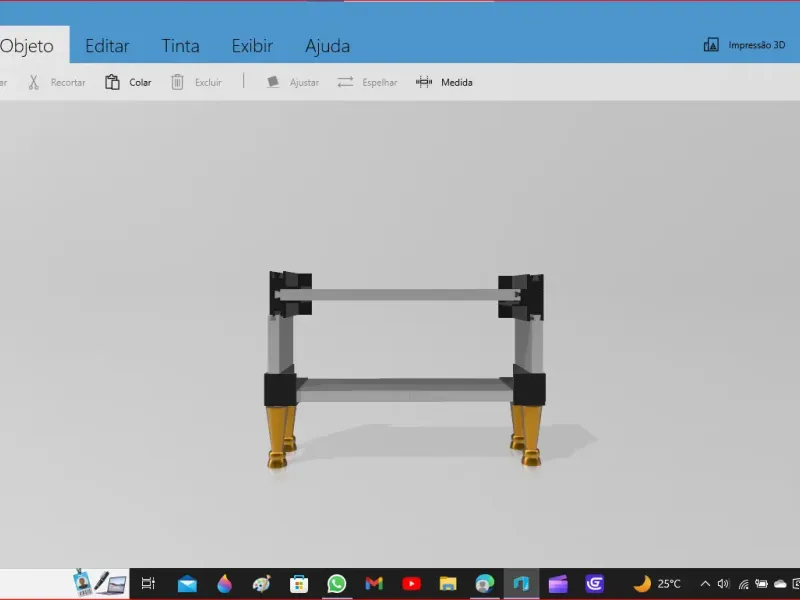Open the droplet-shaped app in taskbar

224,584
